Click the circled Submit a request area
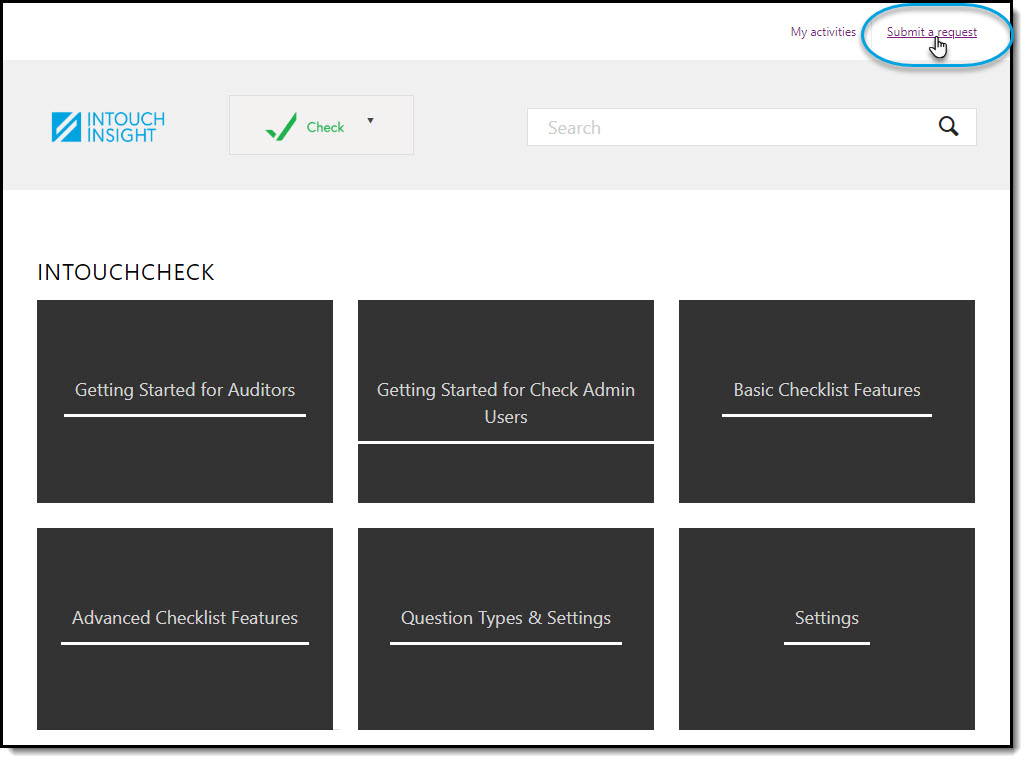This screenshot has height=763, width=1028. tap(935, 31)
